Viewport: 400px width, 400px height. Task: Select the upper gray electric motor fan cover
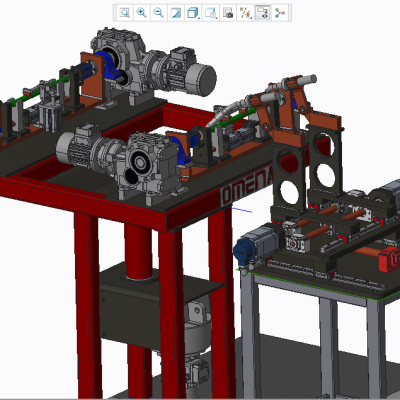click(x=201, y=80)
